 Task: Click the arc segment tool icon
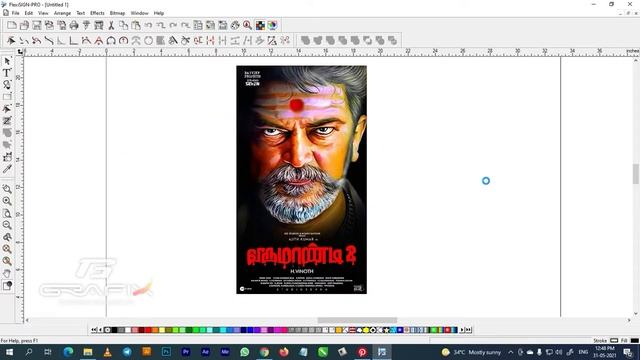[x=111, y=40]
